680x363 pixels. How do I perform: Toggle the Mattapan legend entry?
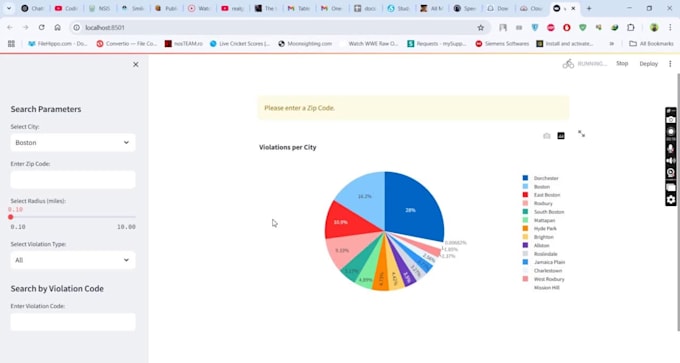click(539, 220)
